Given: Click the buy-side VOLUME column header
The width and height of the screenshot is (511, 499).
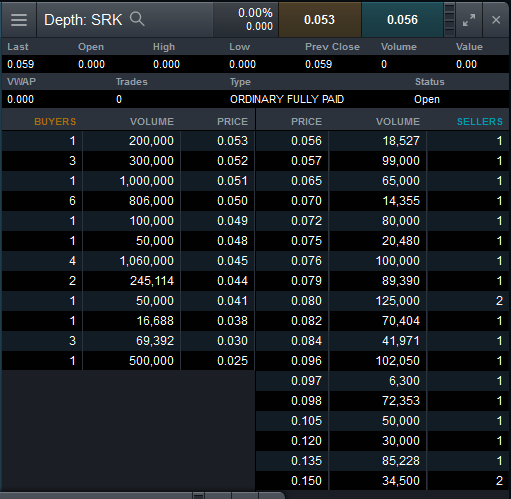Looking at the screenshot, I should pyautogui.click(x=152, y=122).
